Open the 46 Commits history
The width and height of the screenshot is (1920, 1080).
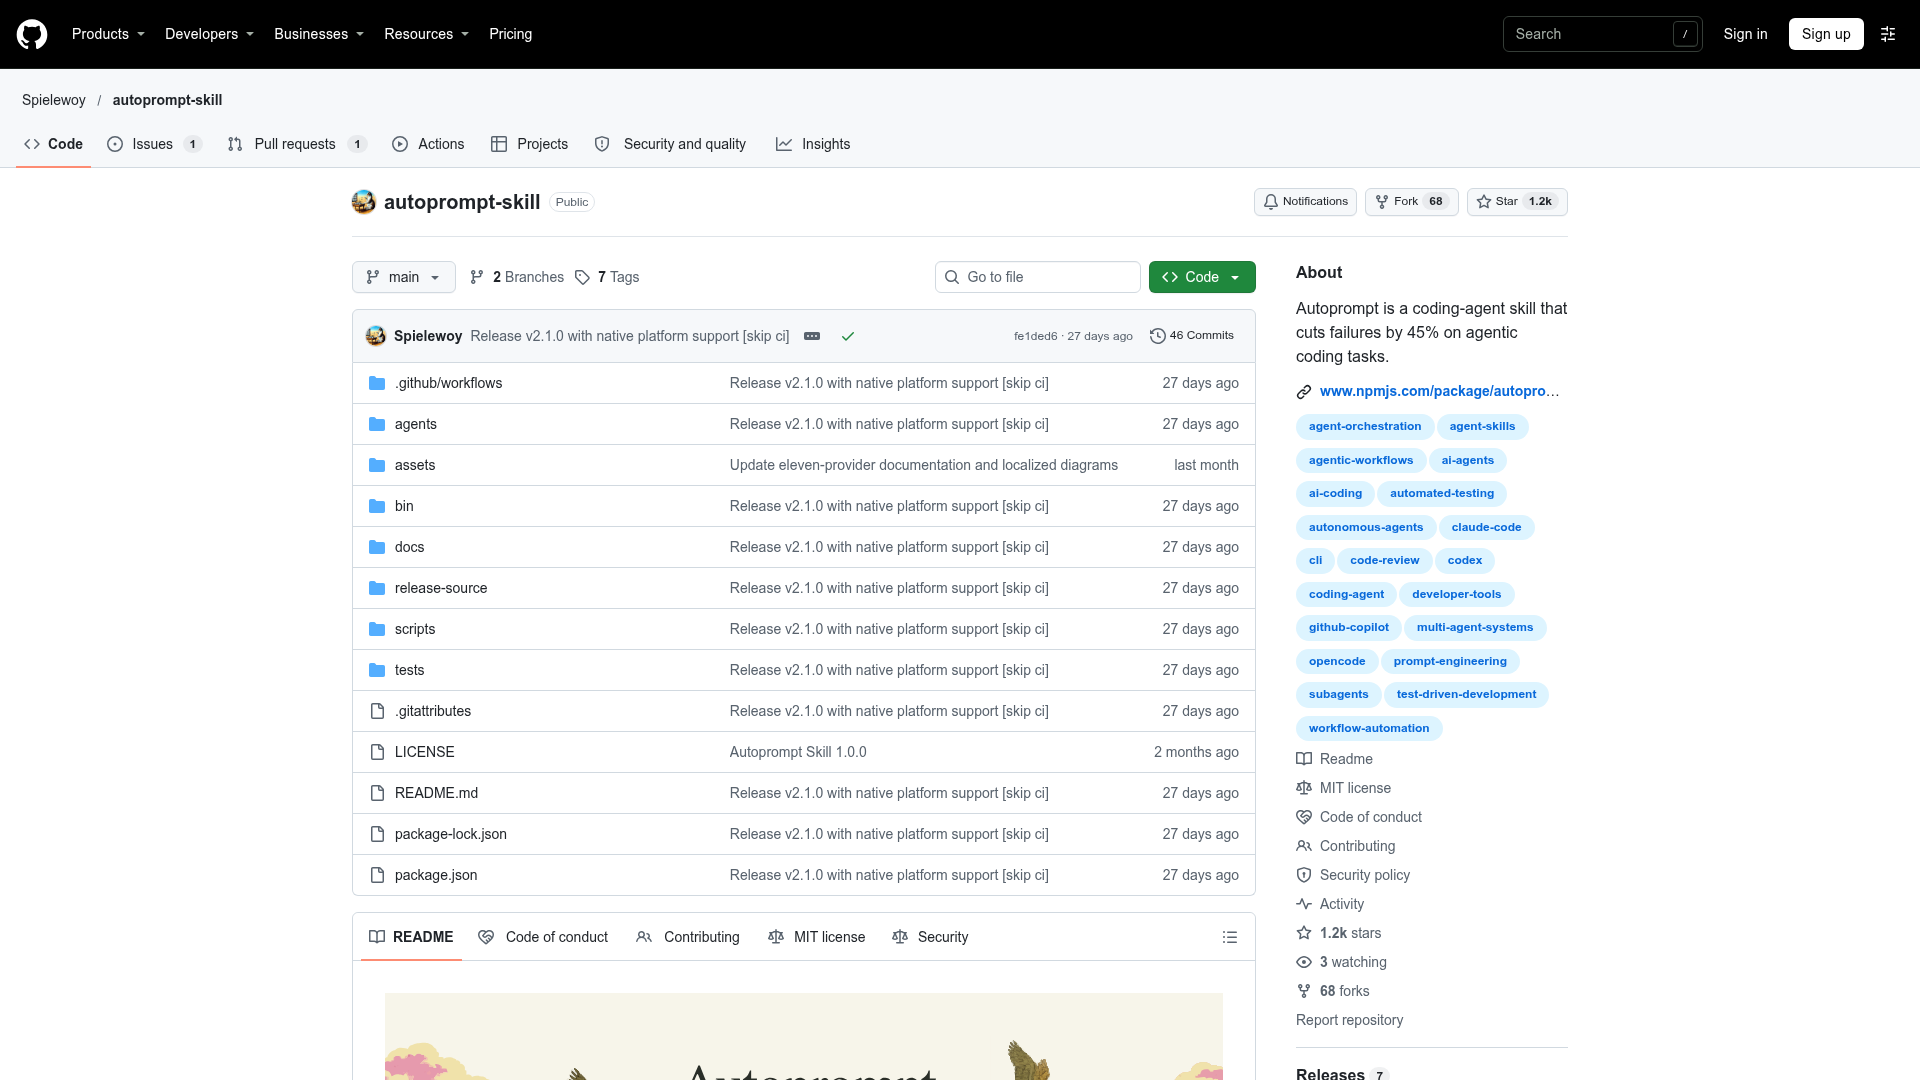pos(1192,336)
